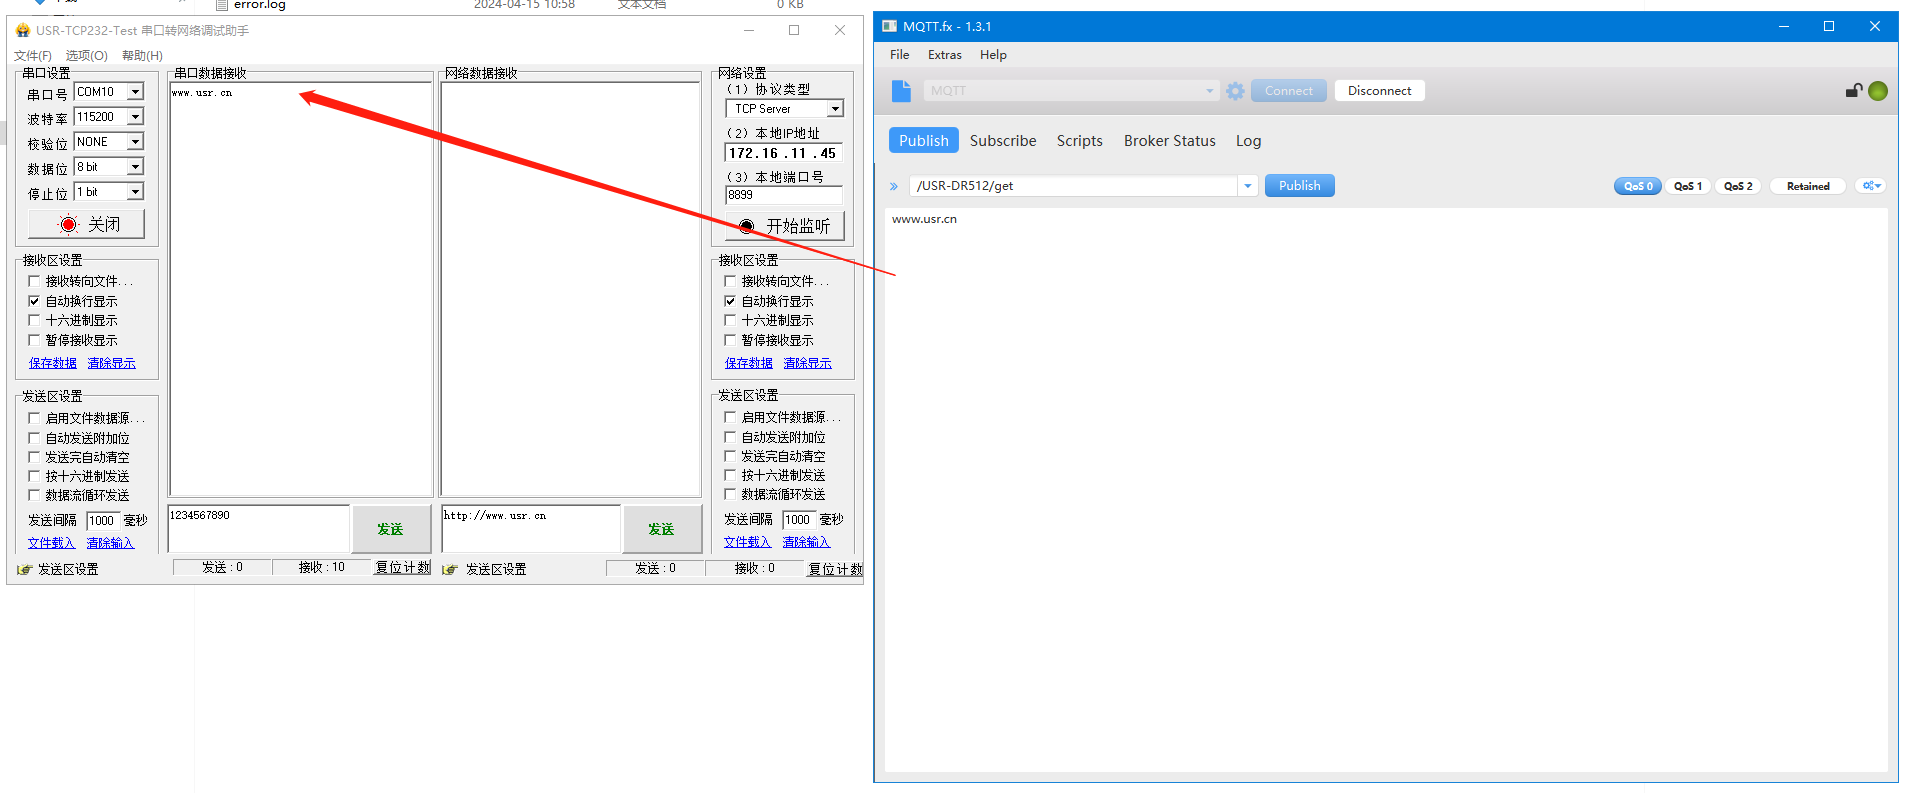Screen dimensions: 1920x793
Task: Select the QoS 1 toggle
Action: click(x=1688, y=186)
